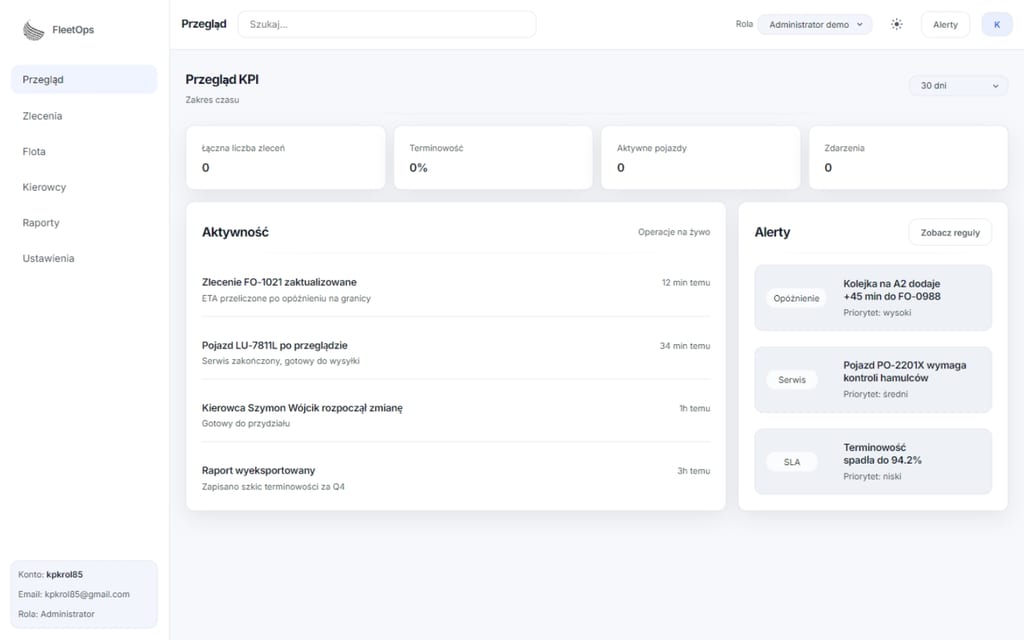Click the Aktywne pojazdy KPI card

[x=700, y=157]
